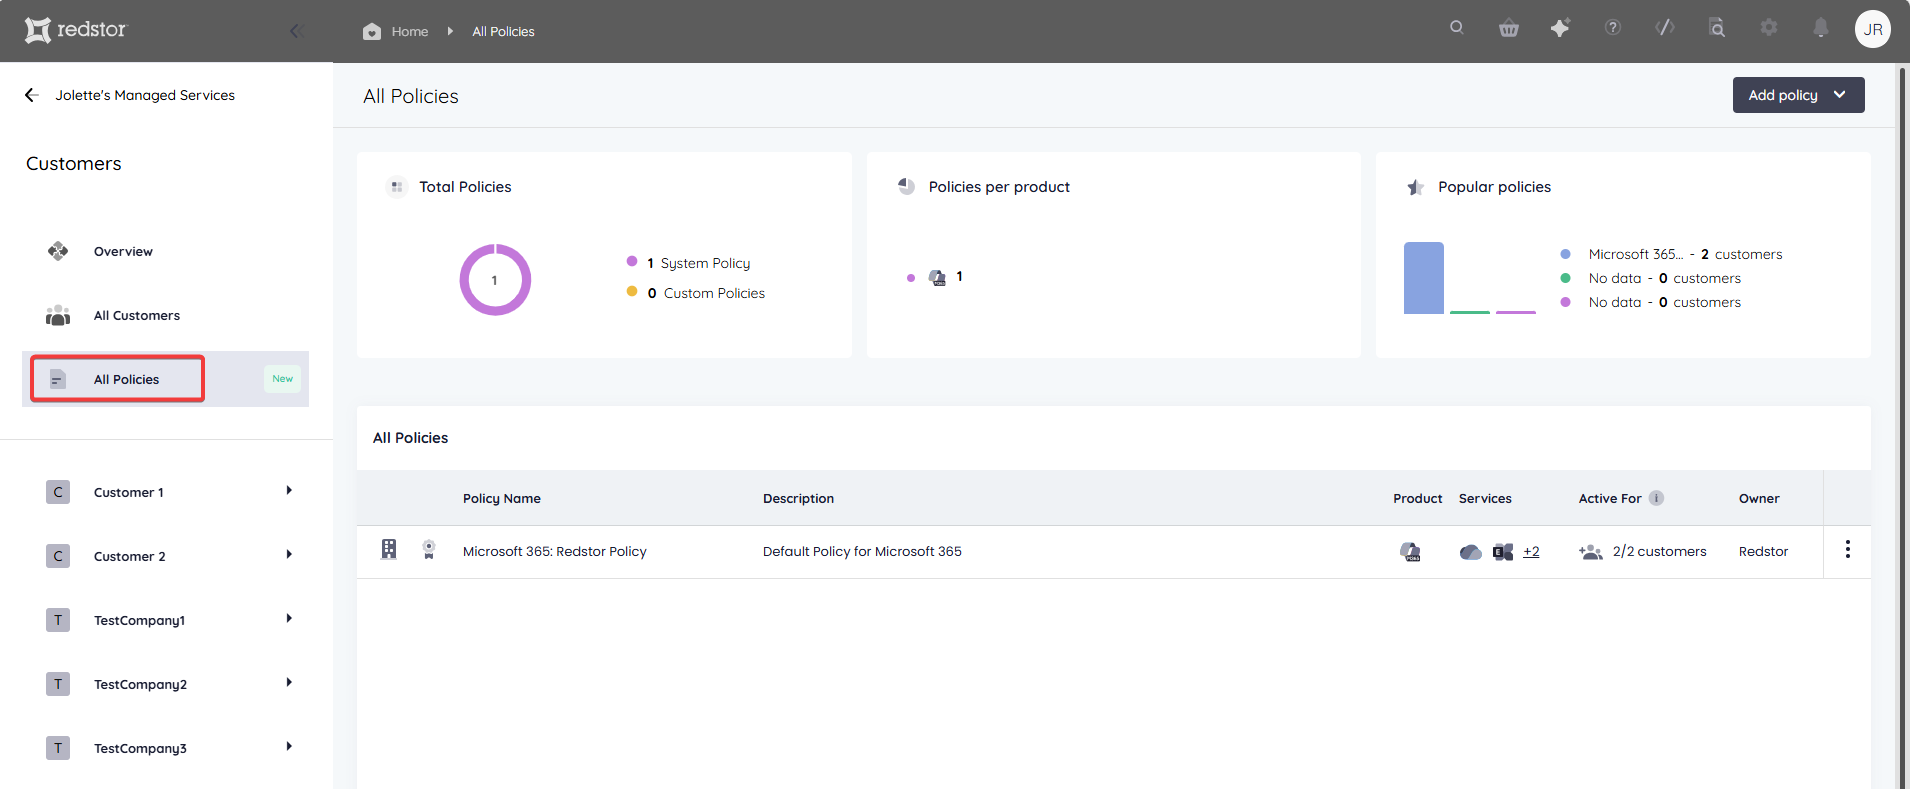
Task: Click the purple System Policy legend dot
Action: (x=632, y=261)
